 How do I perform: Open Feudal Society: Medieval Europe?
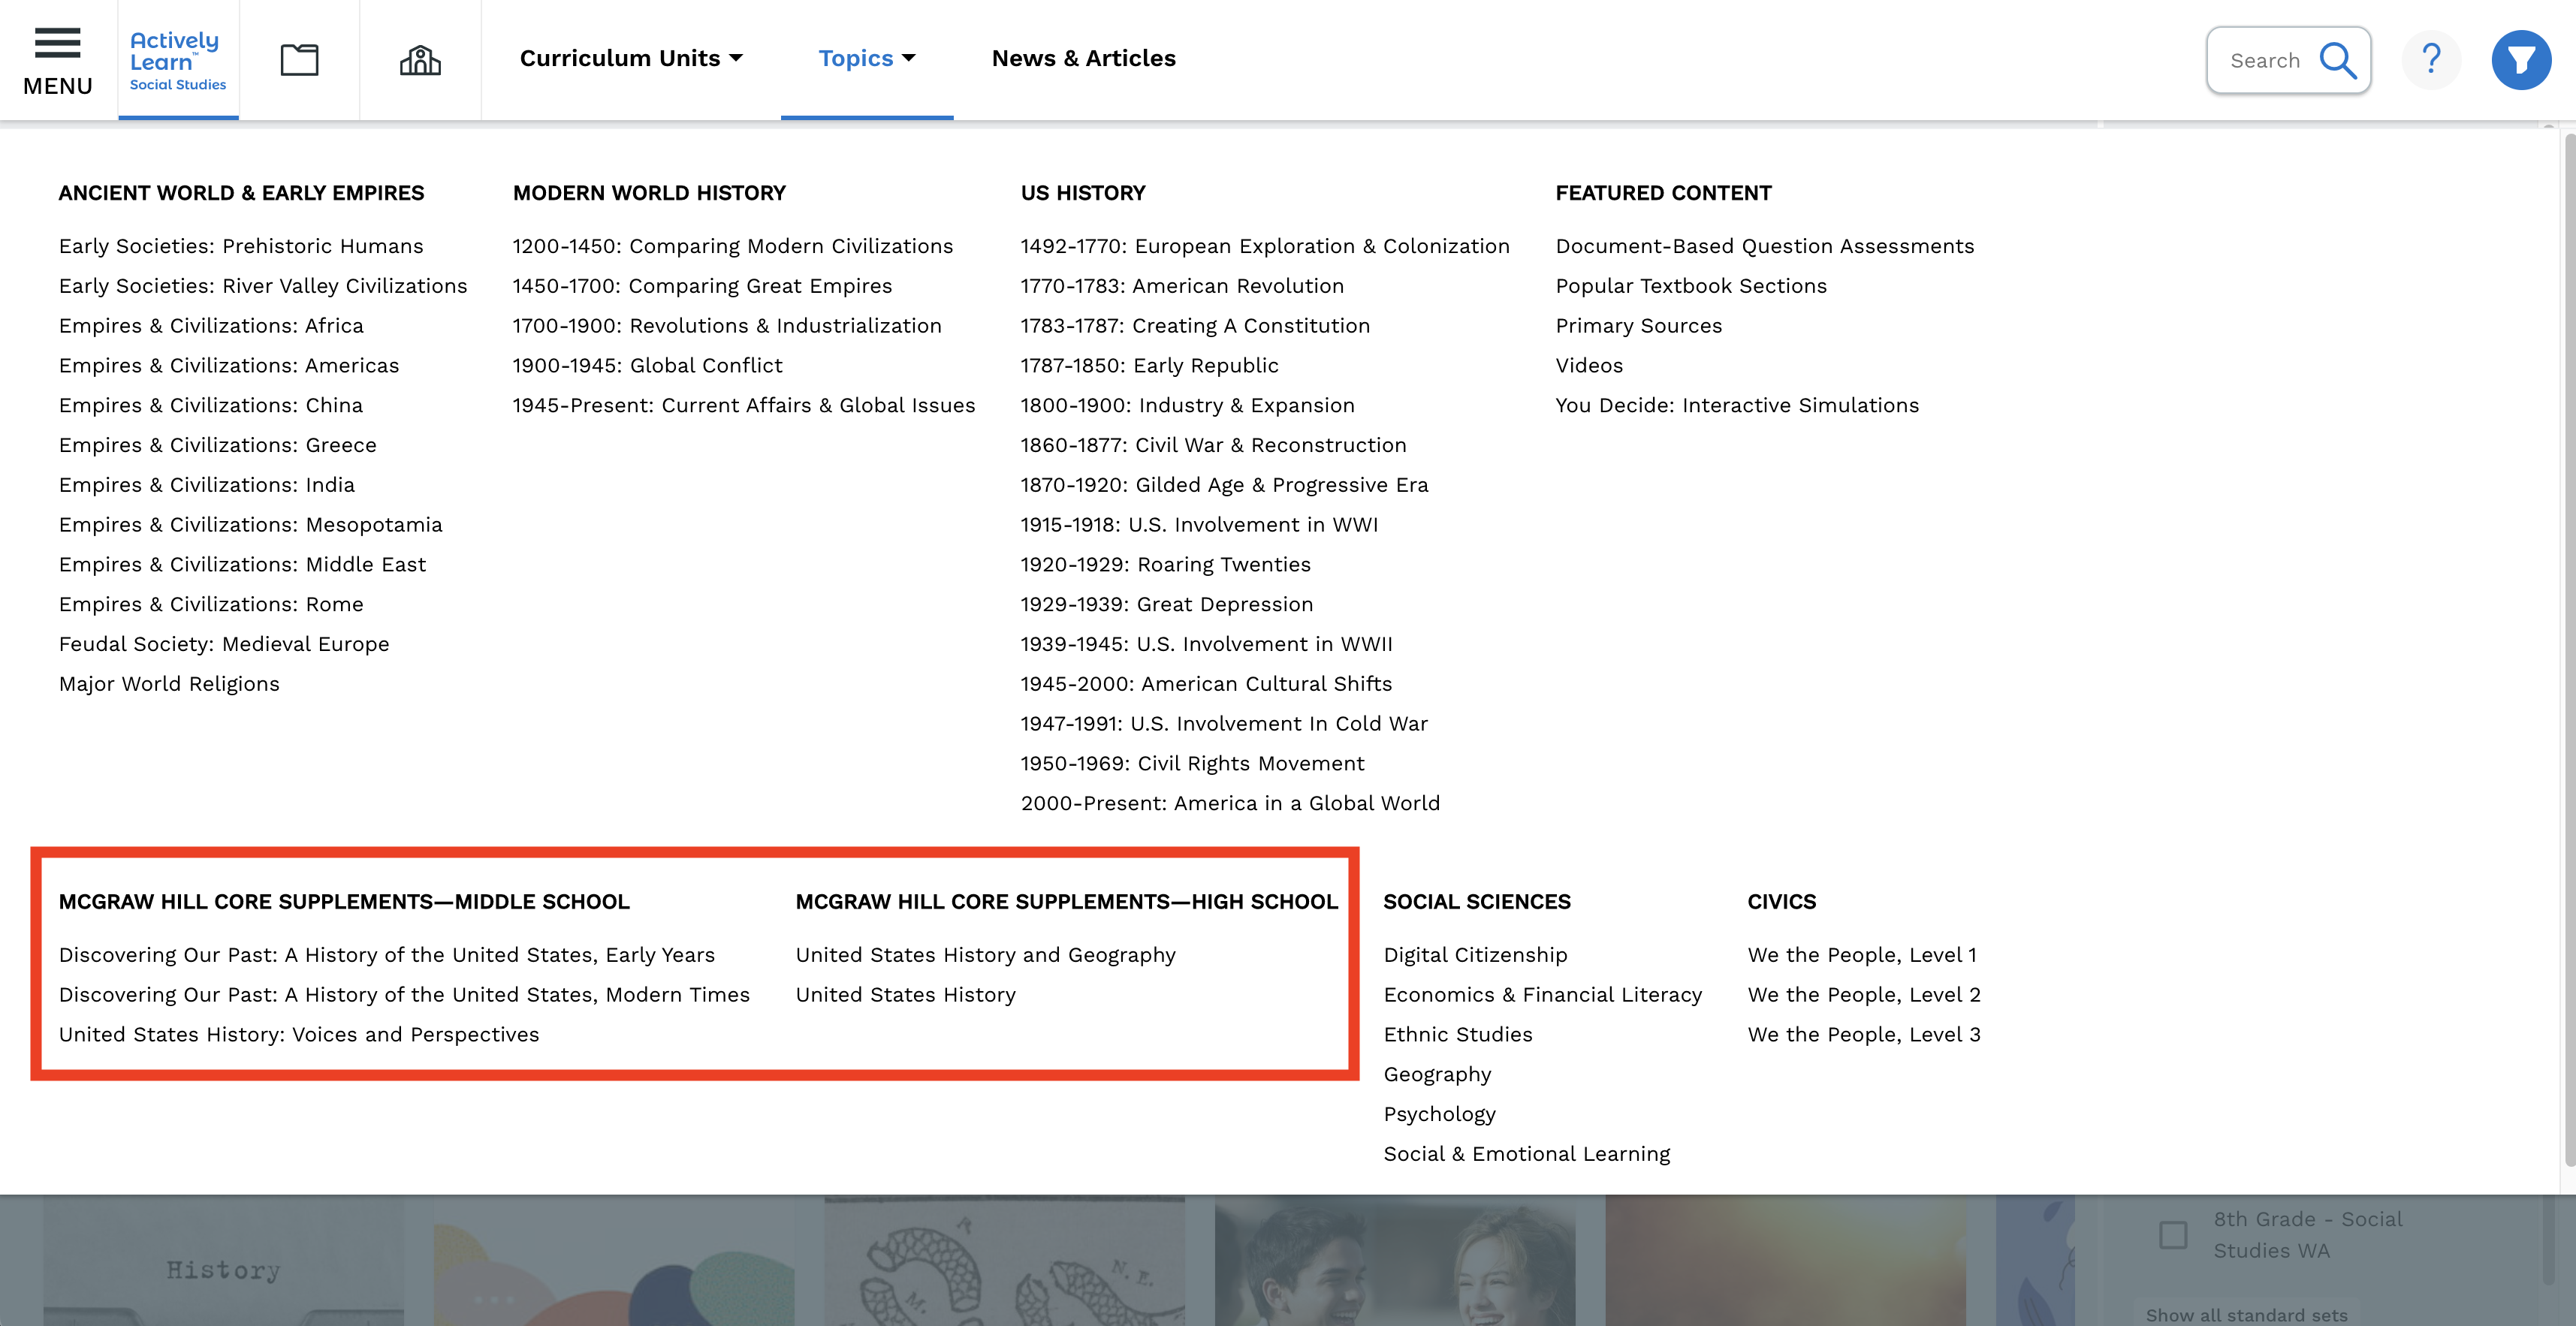(x=224, y=644)
